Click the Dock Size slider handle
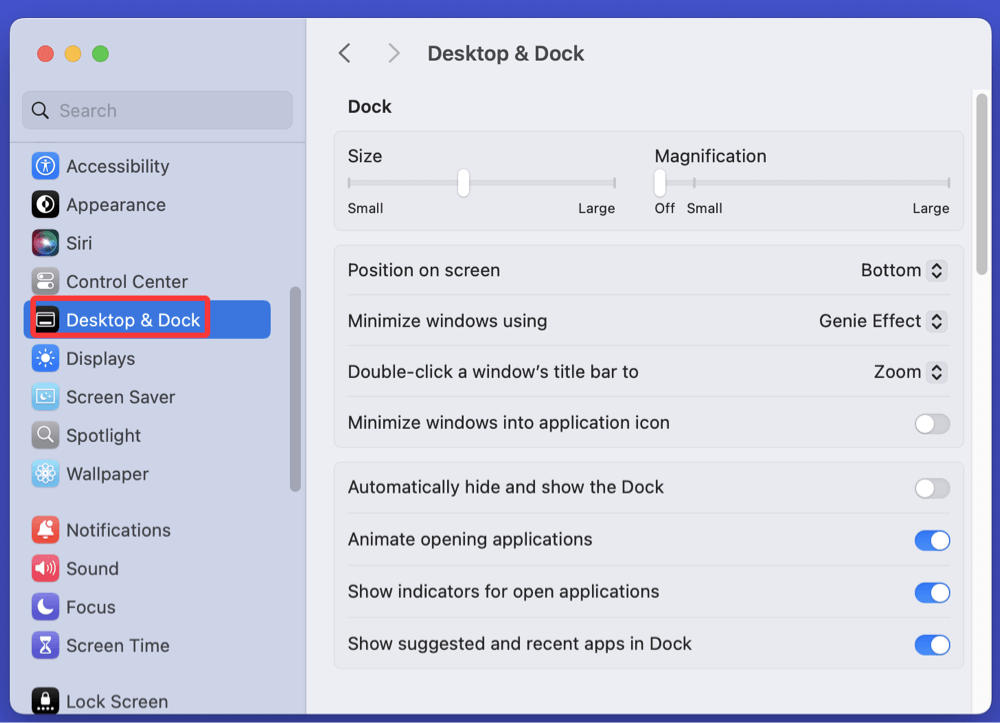The image size is (1000, 723). [463, 183]
